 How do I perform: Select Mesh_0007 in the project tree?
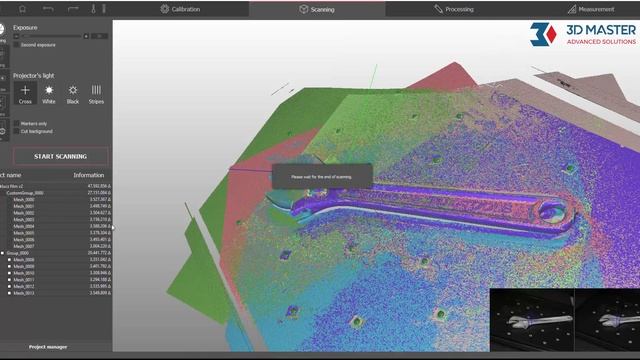[24, 247]
